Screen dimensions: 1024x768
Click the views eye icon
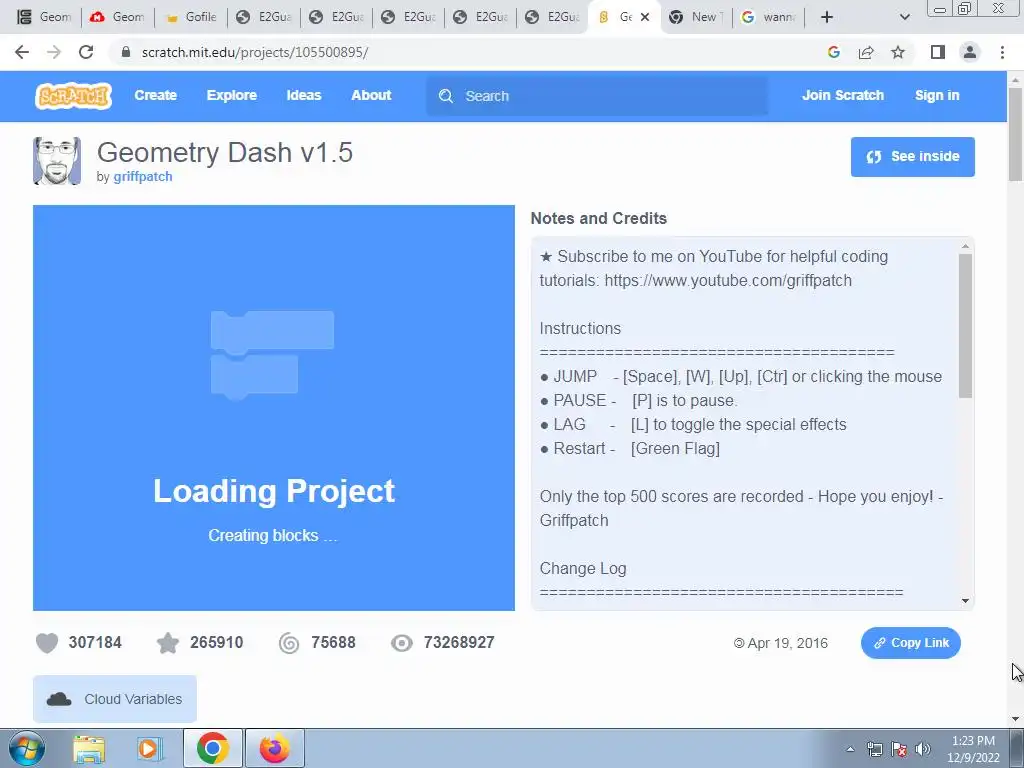(x=402, y=643)
